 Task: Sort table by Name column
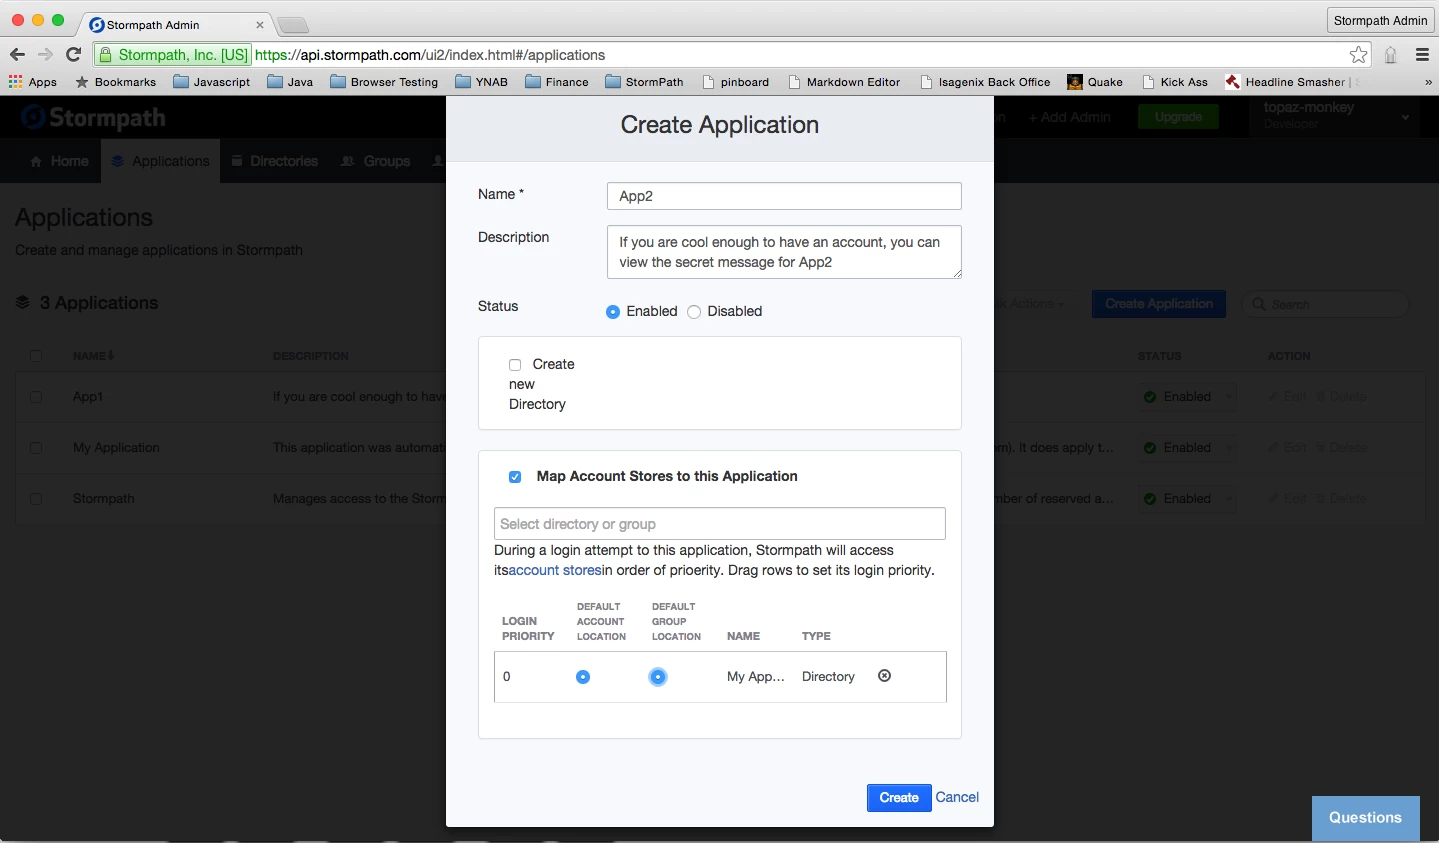[x=93, y=356]
